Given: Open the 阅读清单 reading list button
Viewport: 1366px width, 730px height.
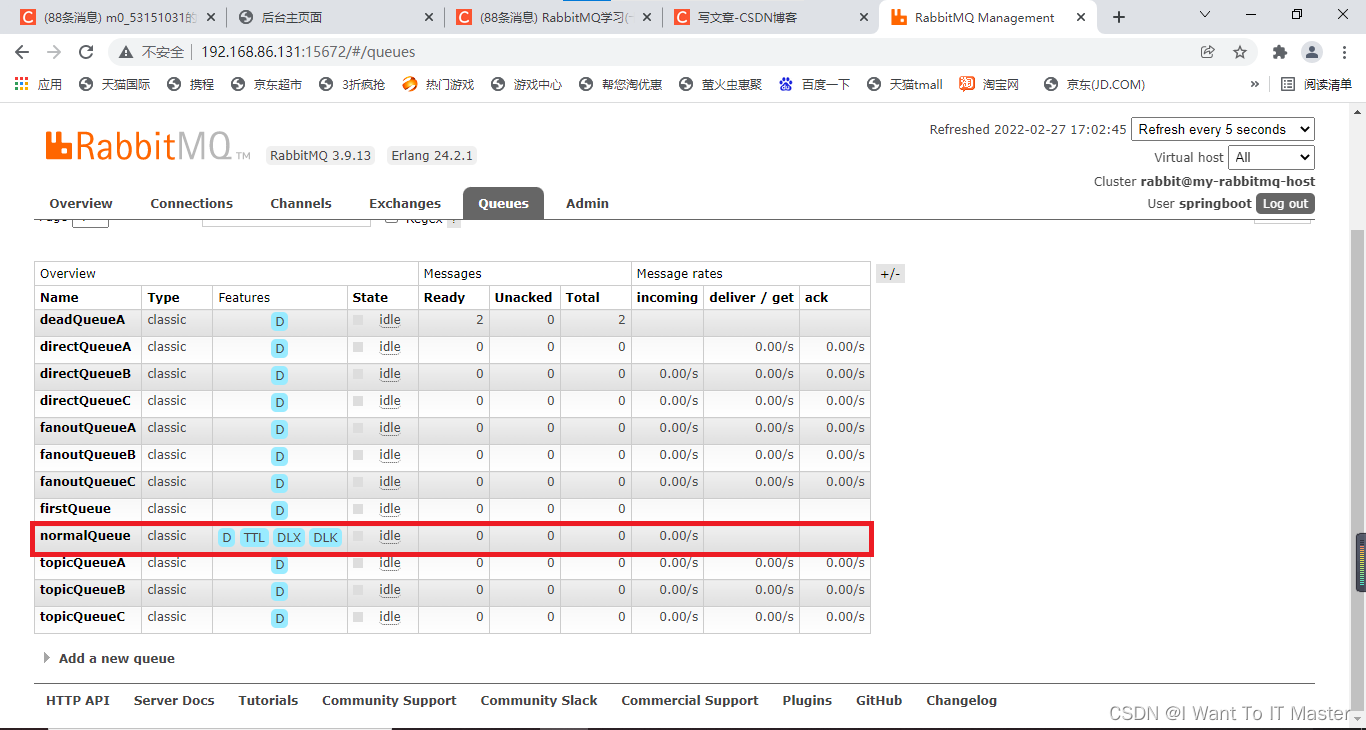Looking at the screenshot, I should tap(1317, 84).
